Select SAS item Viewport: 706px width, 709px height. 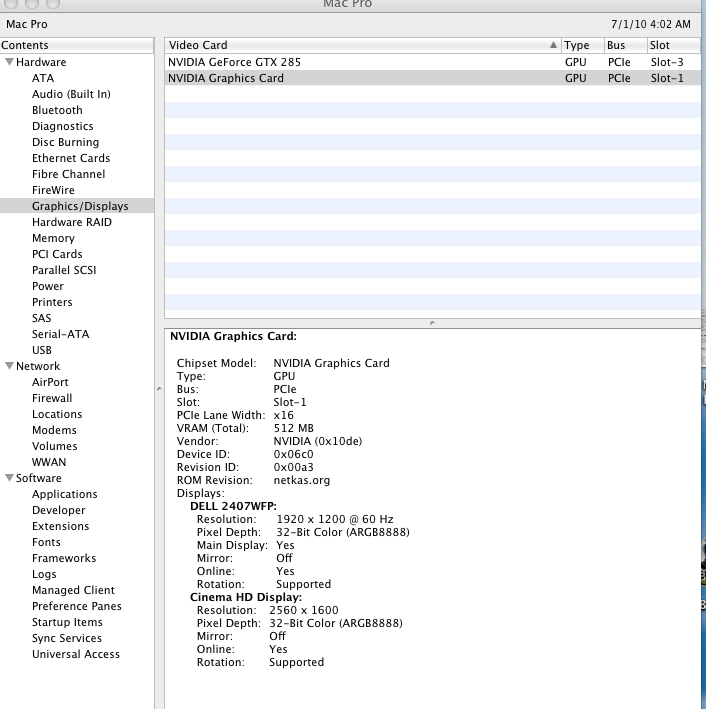point(41,318)
